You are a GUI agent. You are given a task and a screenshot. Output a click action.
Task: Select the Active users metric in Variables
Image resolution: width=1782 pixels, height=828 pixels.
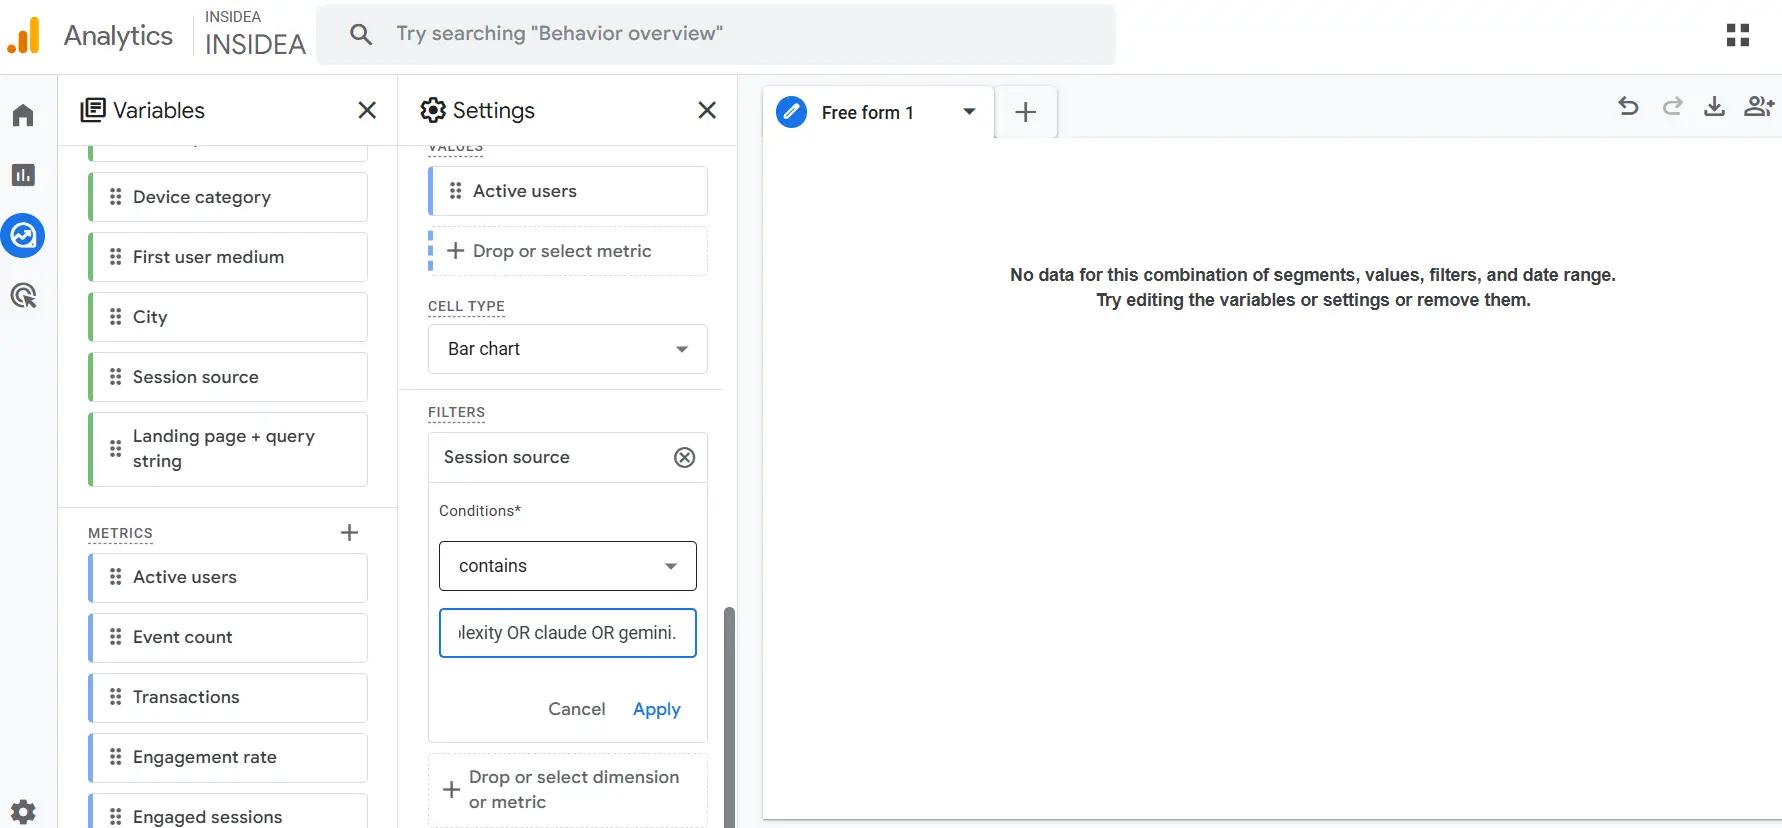(229, 577)
